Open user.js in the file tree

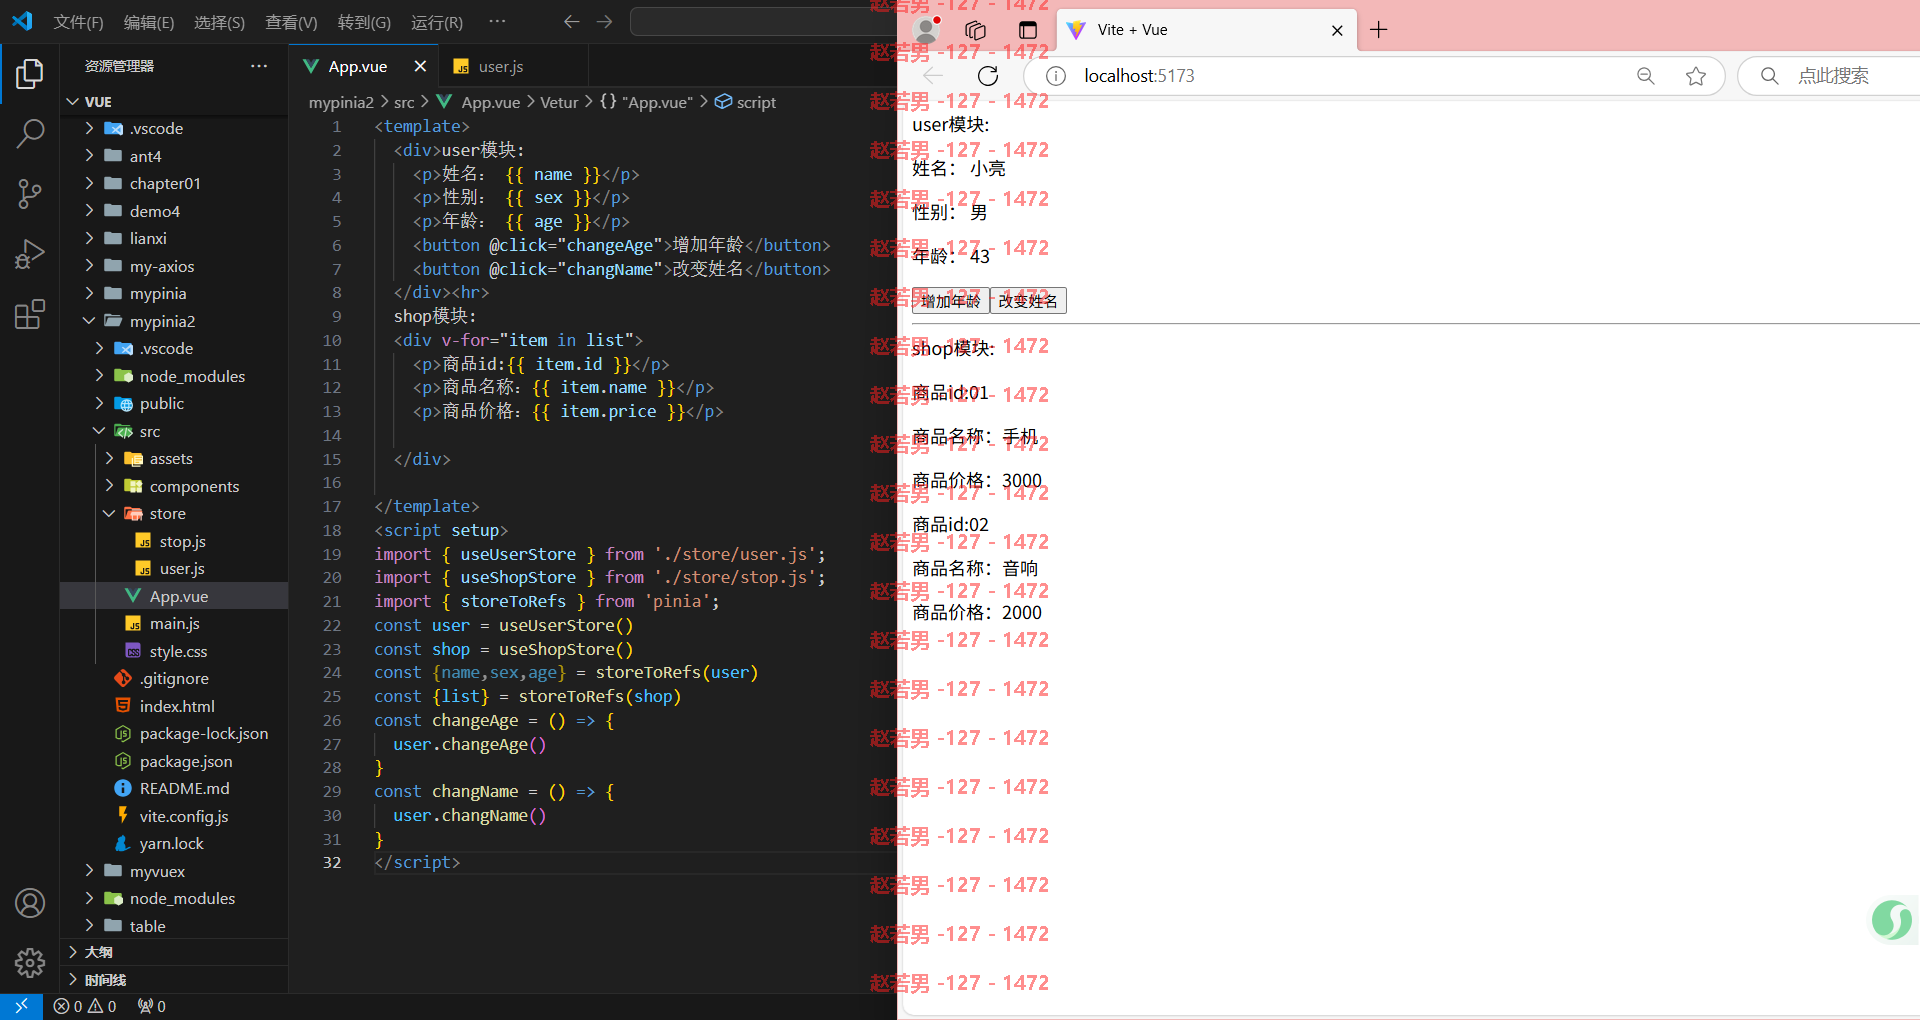[x=174, y=568]
